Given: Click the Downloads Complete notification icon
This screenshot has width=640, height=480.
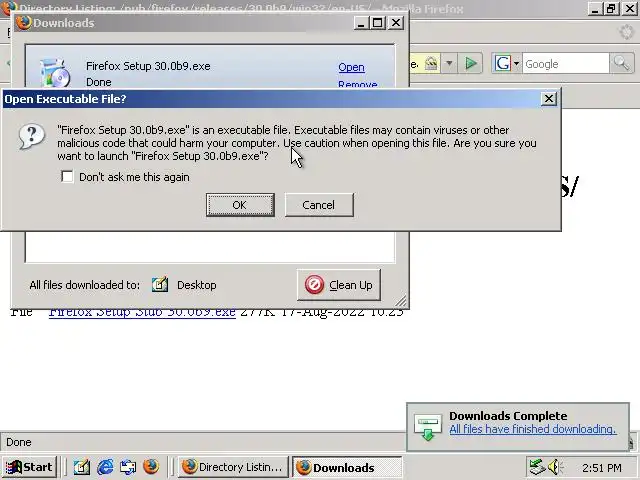Looking at the screenshot, I should pyautogui.click(x=427, y=427).
